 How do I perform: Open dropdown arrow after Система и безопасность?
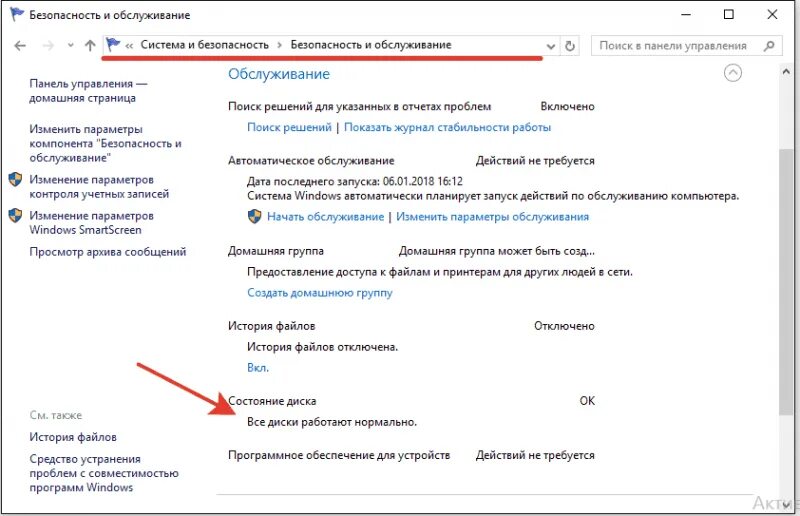[x=280, y=45]
